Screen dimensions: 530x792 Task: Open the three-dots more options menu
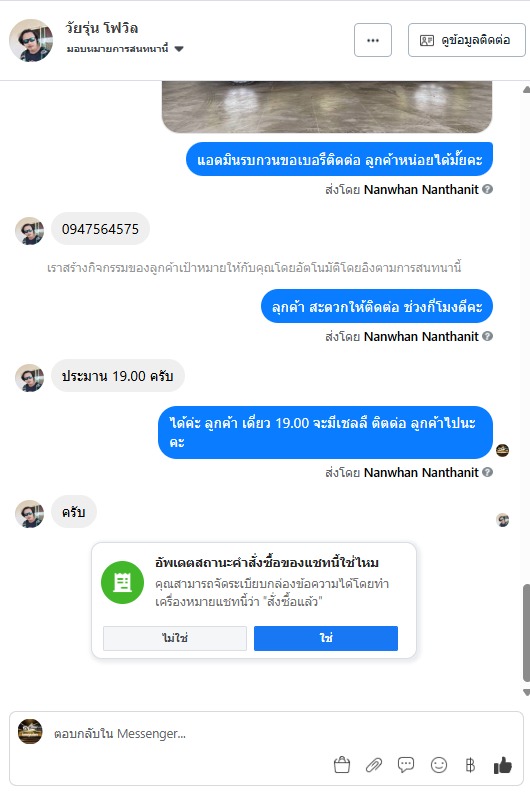coord(373,40)
